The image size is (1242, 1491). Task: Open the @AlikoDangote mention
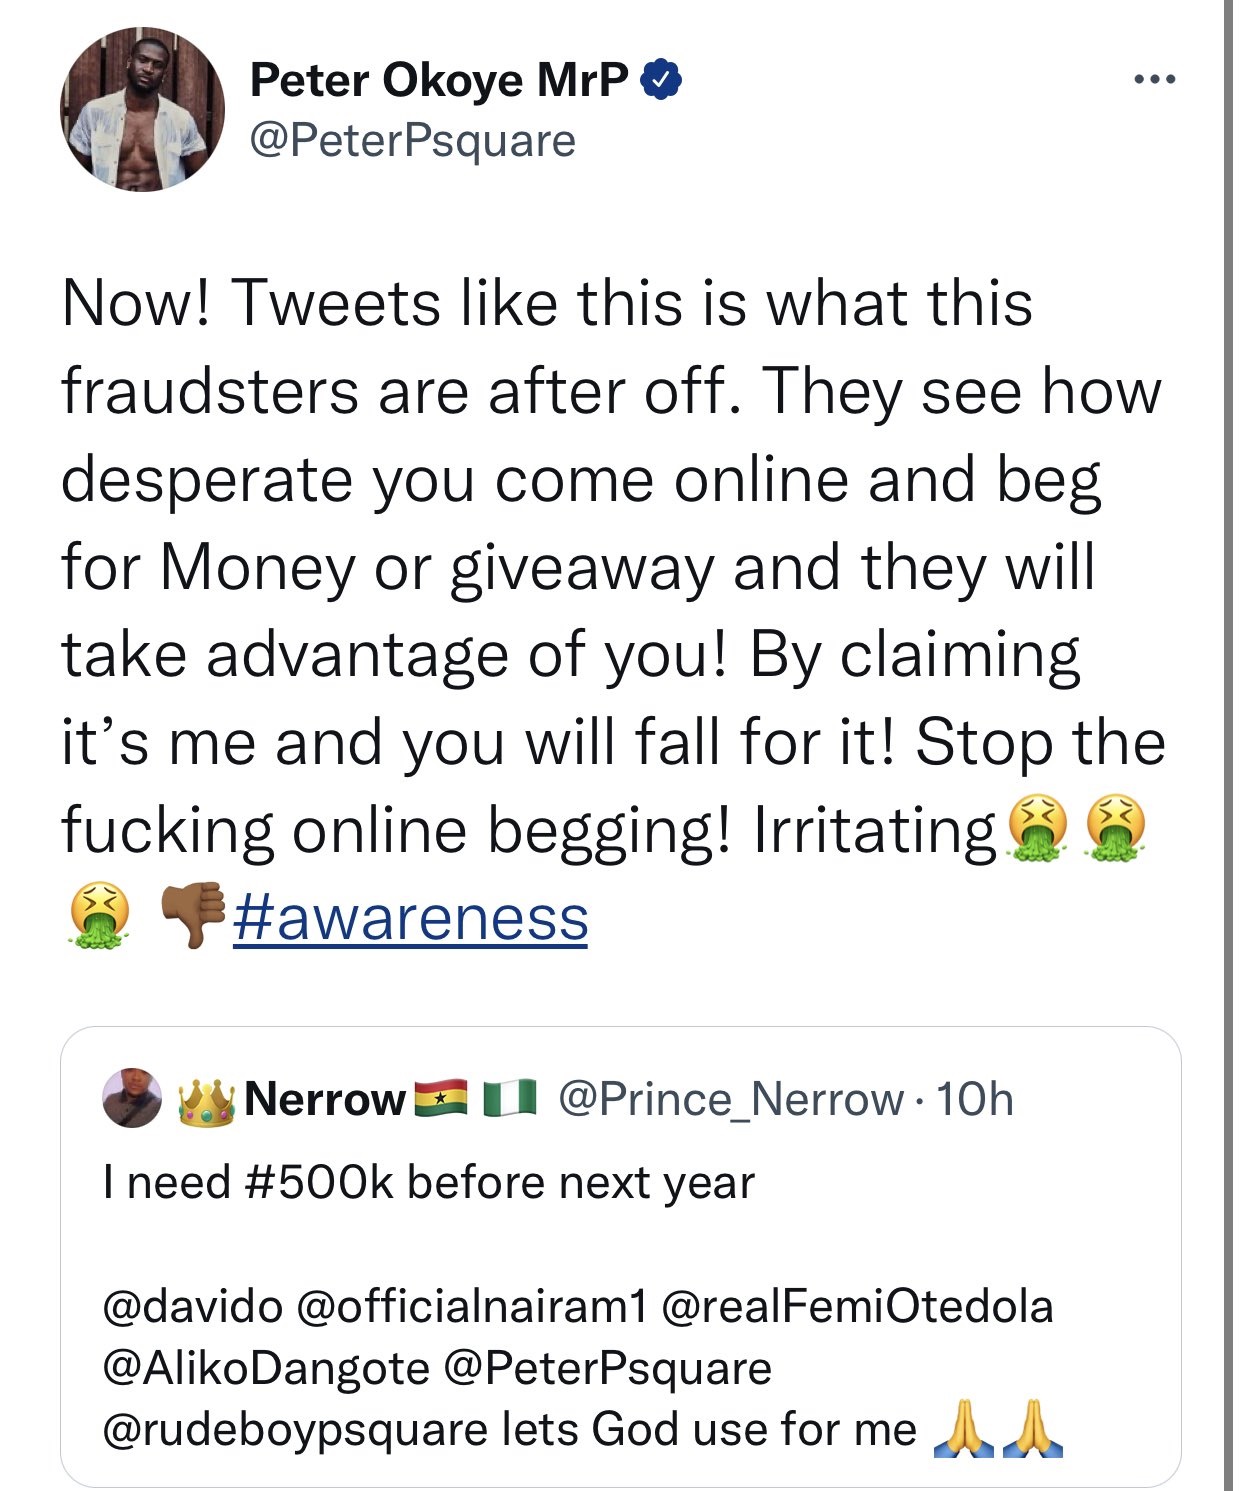pyautogui.click(x=266, y=1368)
